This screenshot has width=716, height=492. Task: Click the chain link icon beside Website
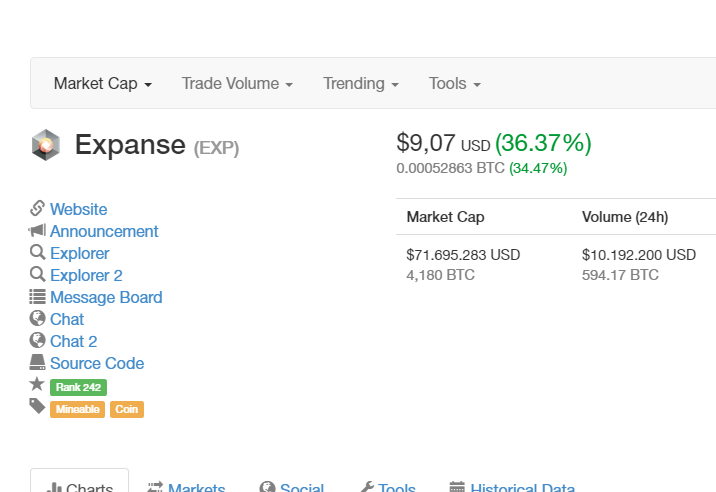click(x=38, y=209)
